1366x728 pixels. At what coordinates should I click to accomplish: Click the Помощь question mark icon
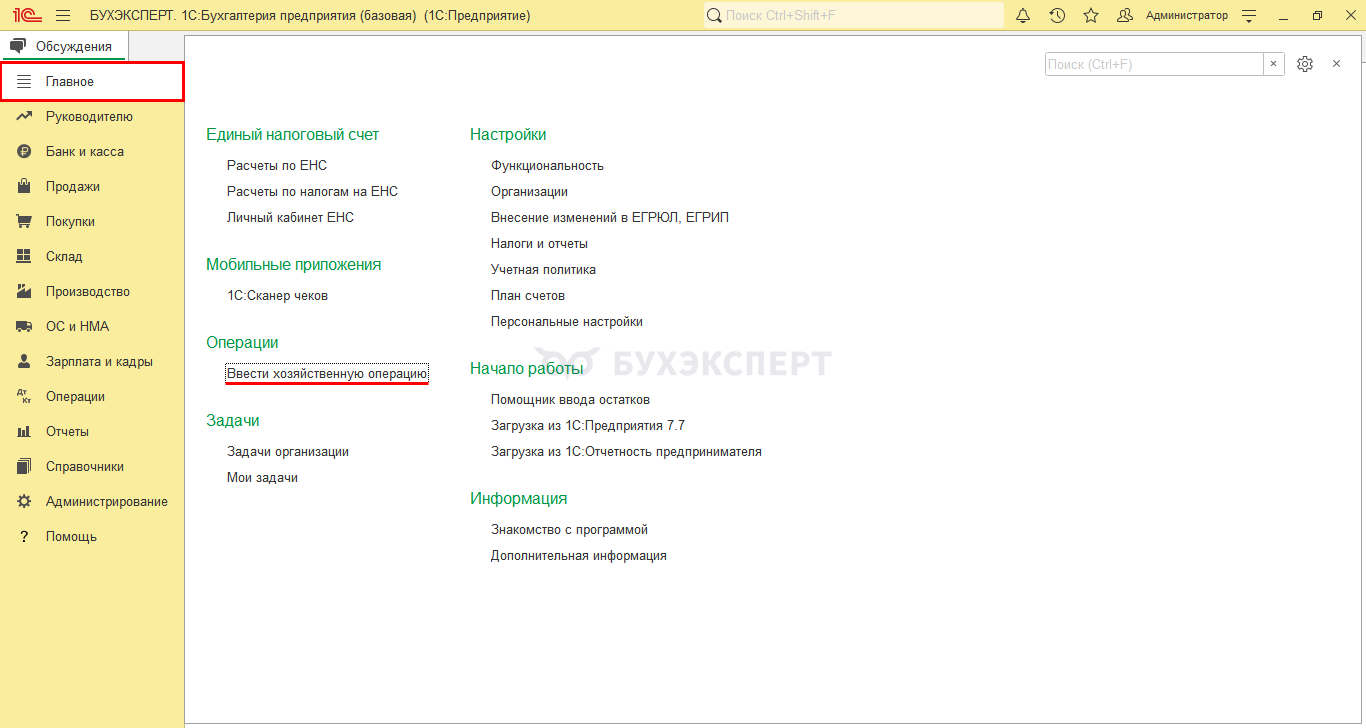(25, 537)
